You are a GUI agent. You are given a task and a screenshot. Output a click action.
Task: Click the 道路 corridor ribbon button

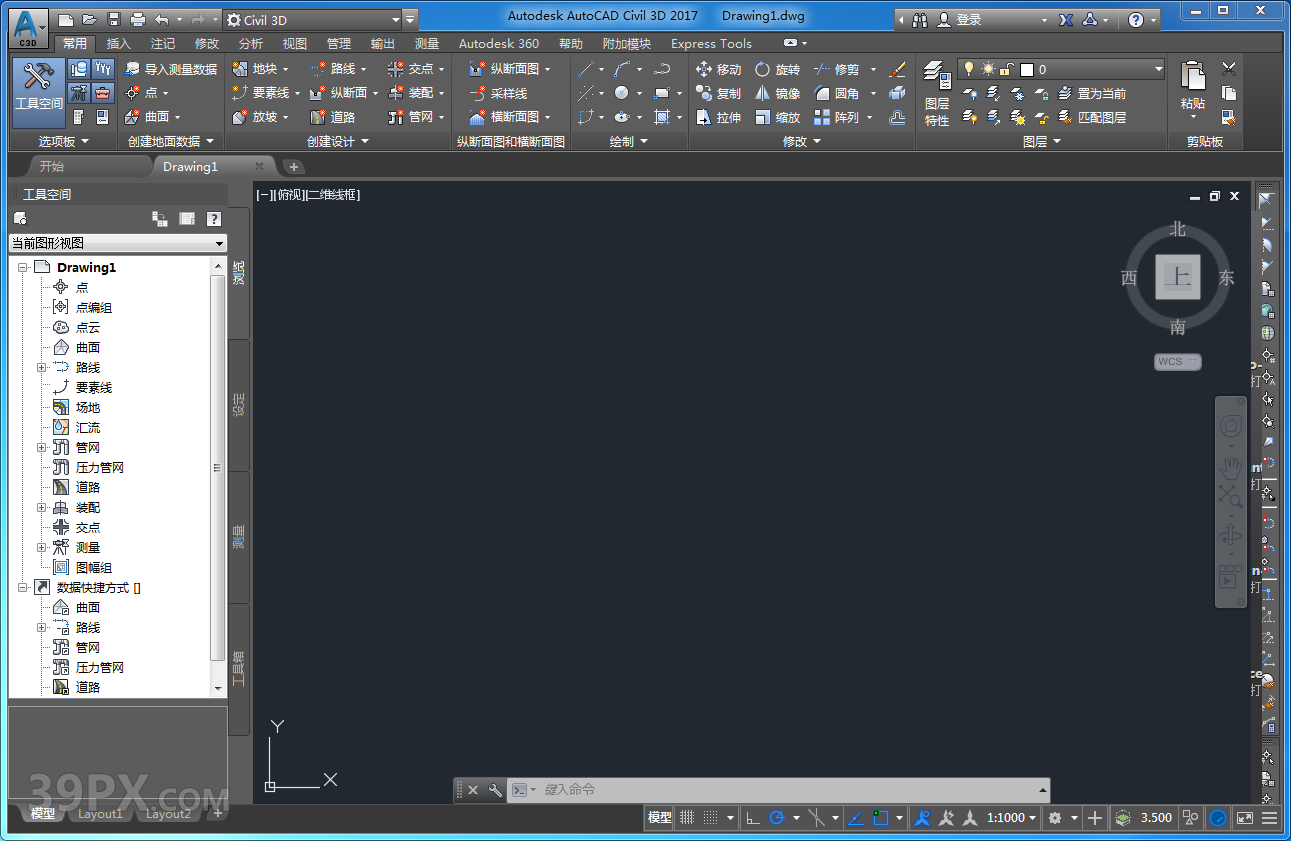332,117
